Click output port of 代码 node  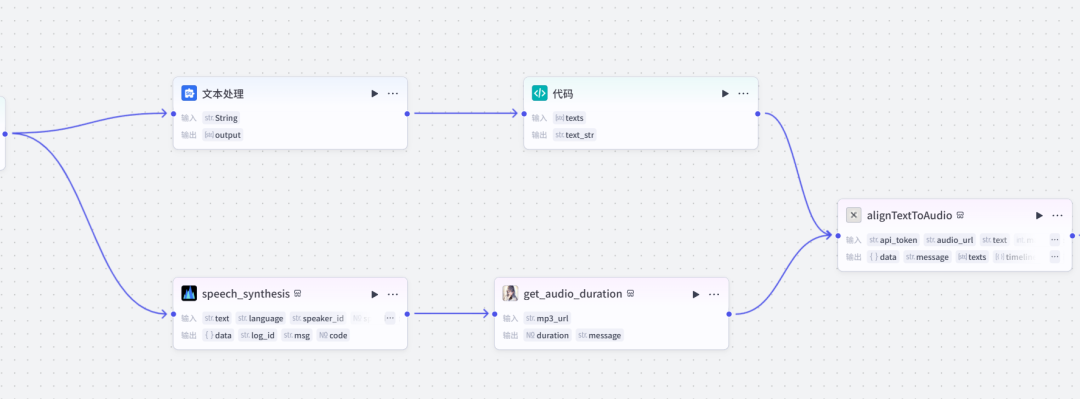[x=758, y=113]
